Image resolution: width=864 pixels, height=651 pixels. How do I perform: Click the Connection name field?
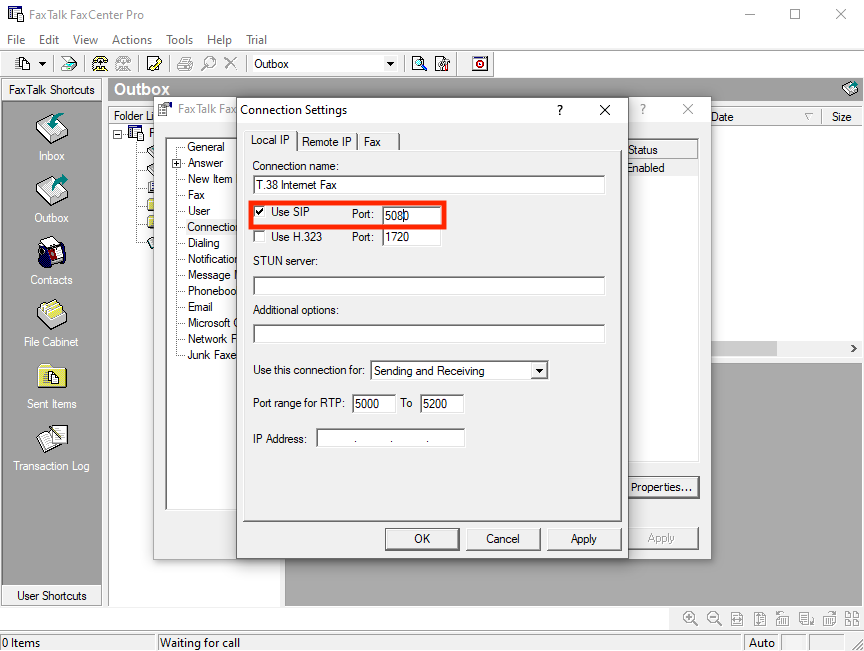click(429, 185)
